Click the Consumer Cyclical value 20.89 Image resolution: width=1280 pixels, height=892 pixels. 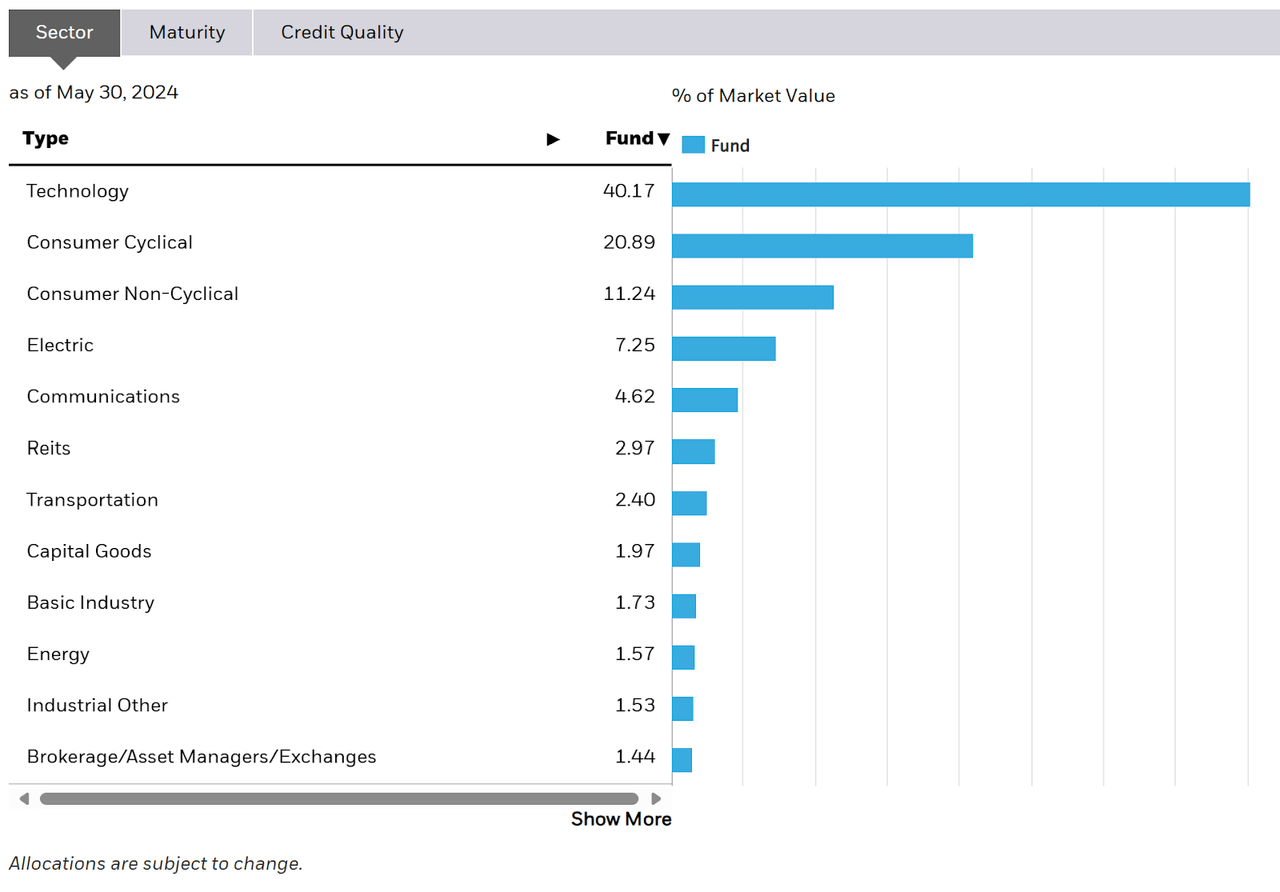(629, 242)
